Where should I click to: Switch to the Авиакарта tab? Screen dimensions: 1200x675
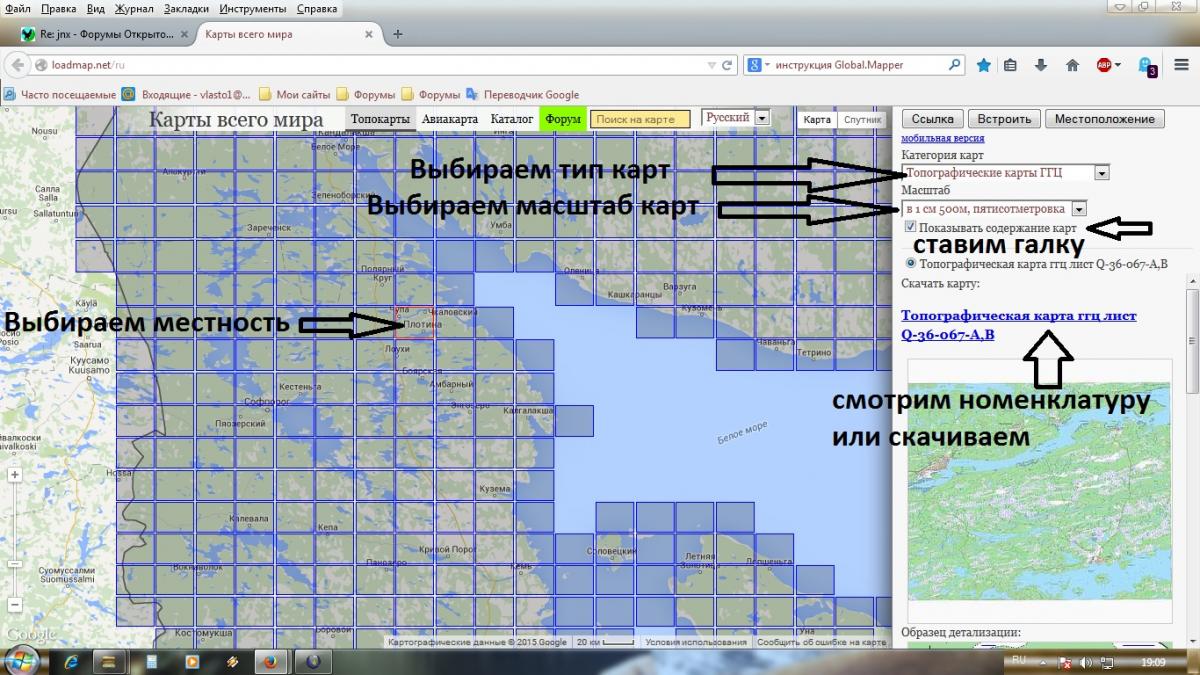pos(449,119)
